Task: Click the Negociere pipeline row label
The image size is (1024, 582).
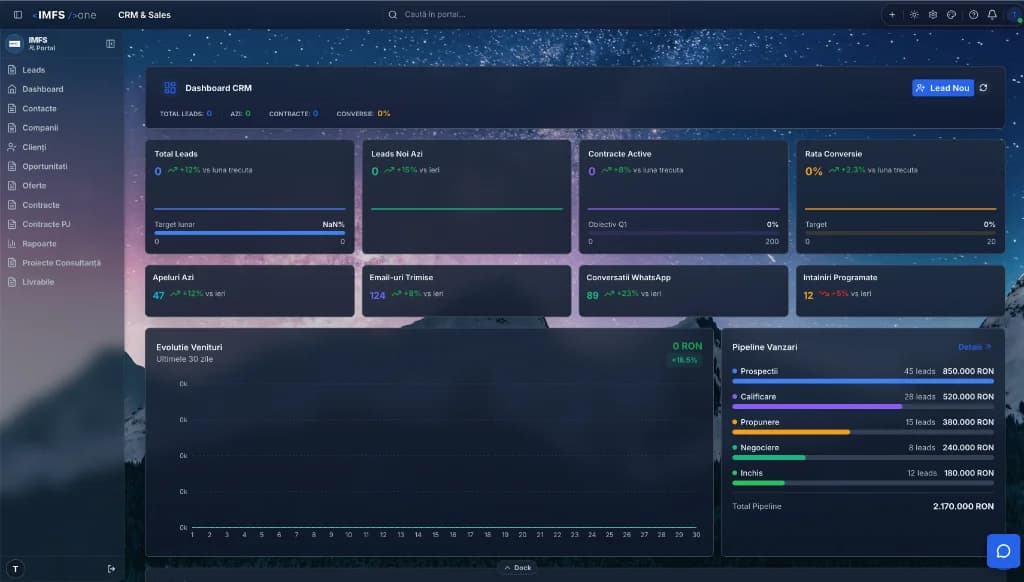Action: pos(760,447)
